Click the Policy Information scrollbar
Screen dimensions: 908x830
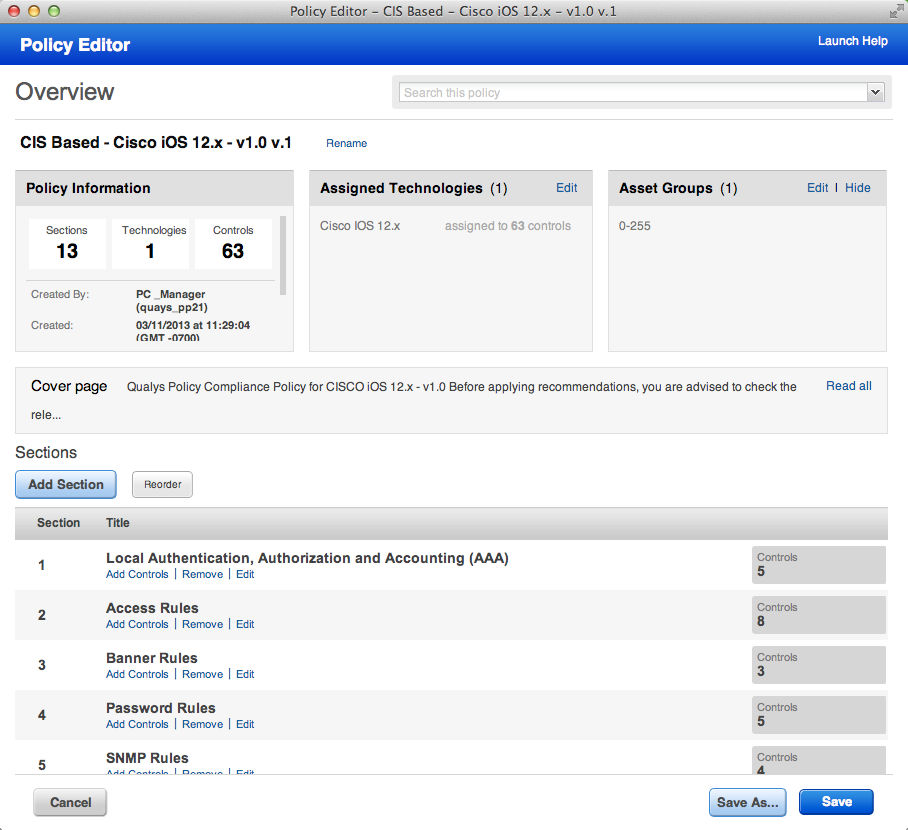coord(283,255)
